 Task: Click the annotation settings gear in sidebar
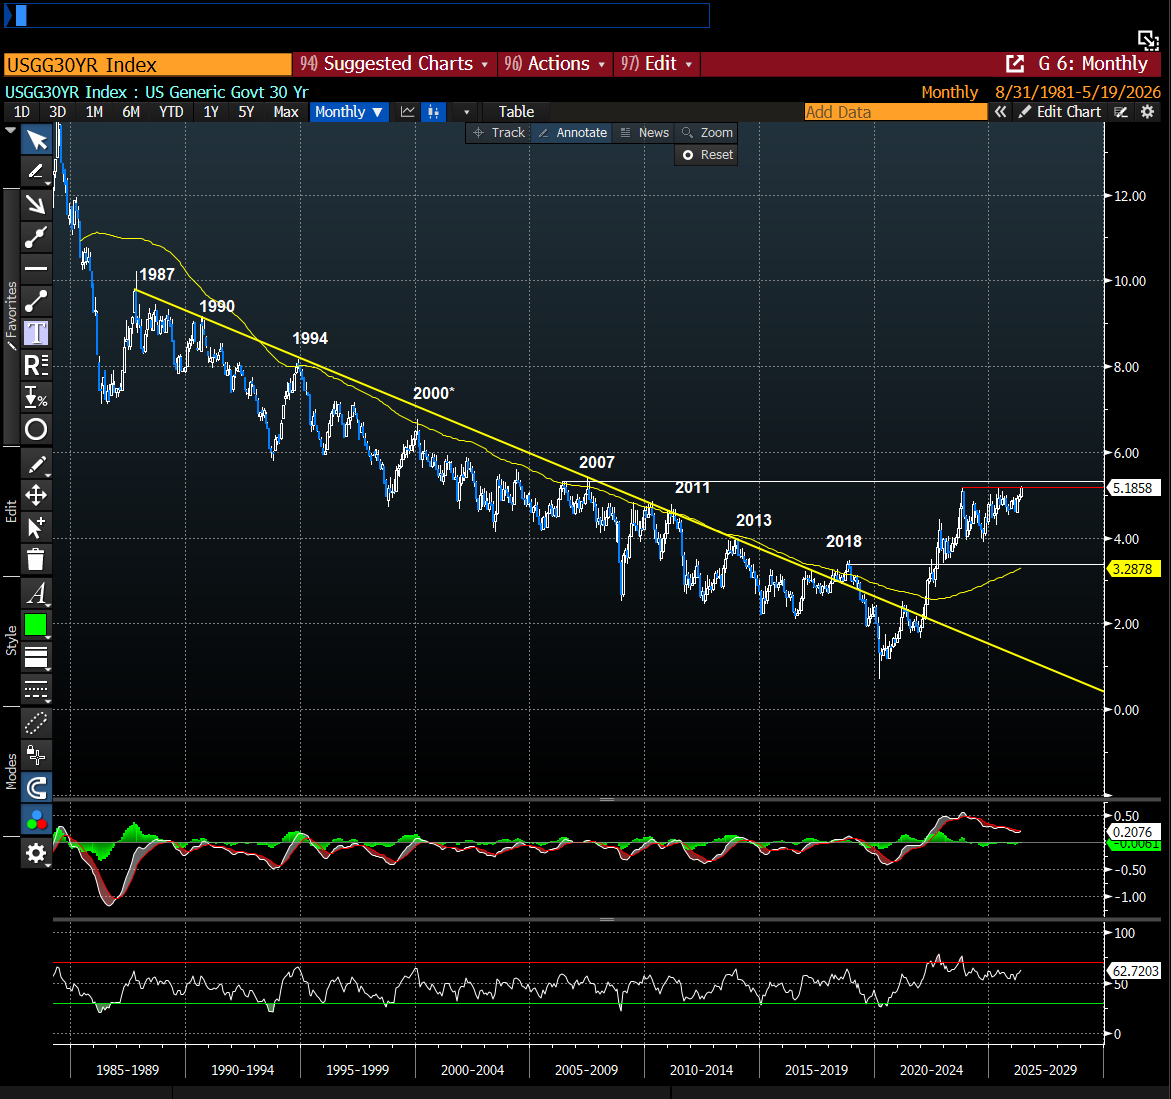36,853
